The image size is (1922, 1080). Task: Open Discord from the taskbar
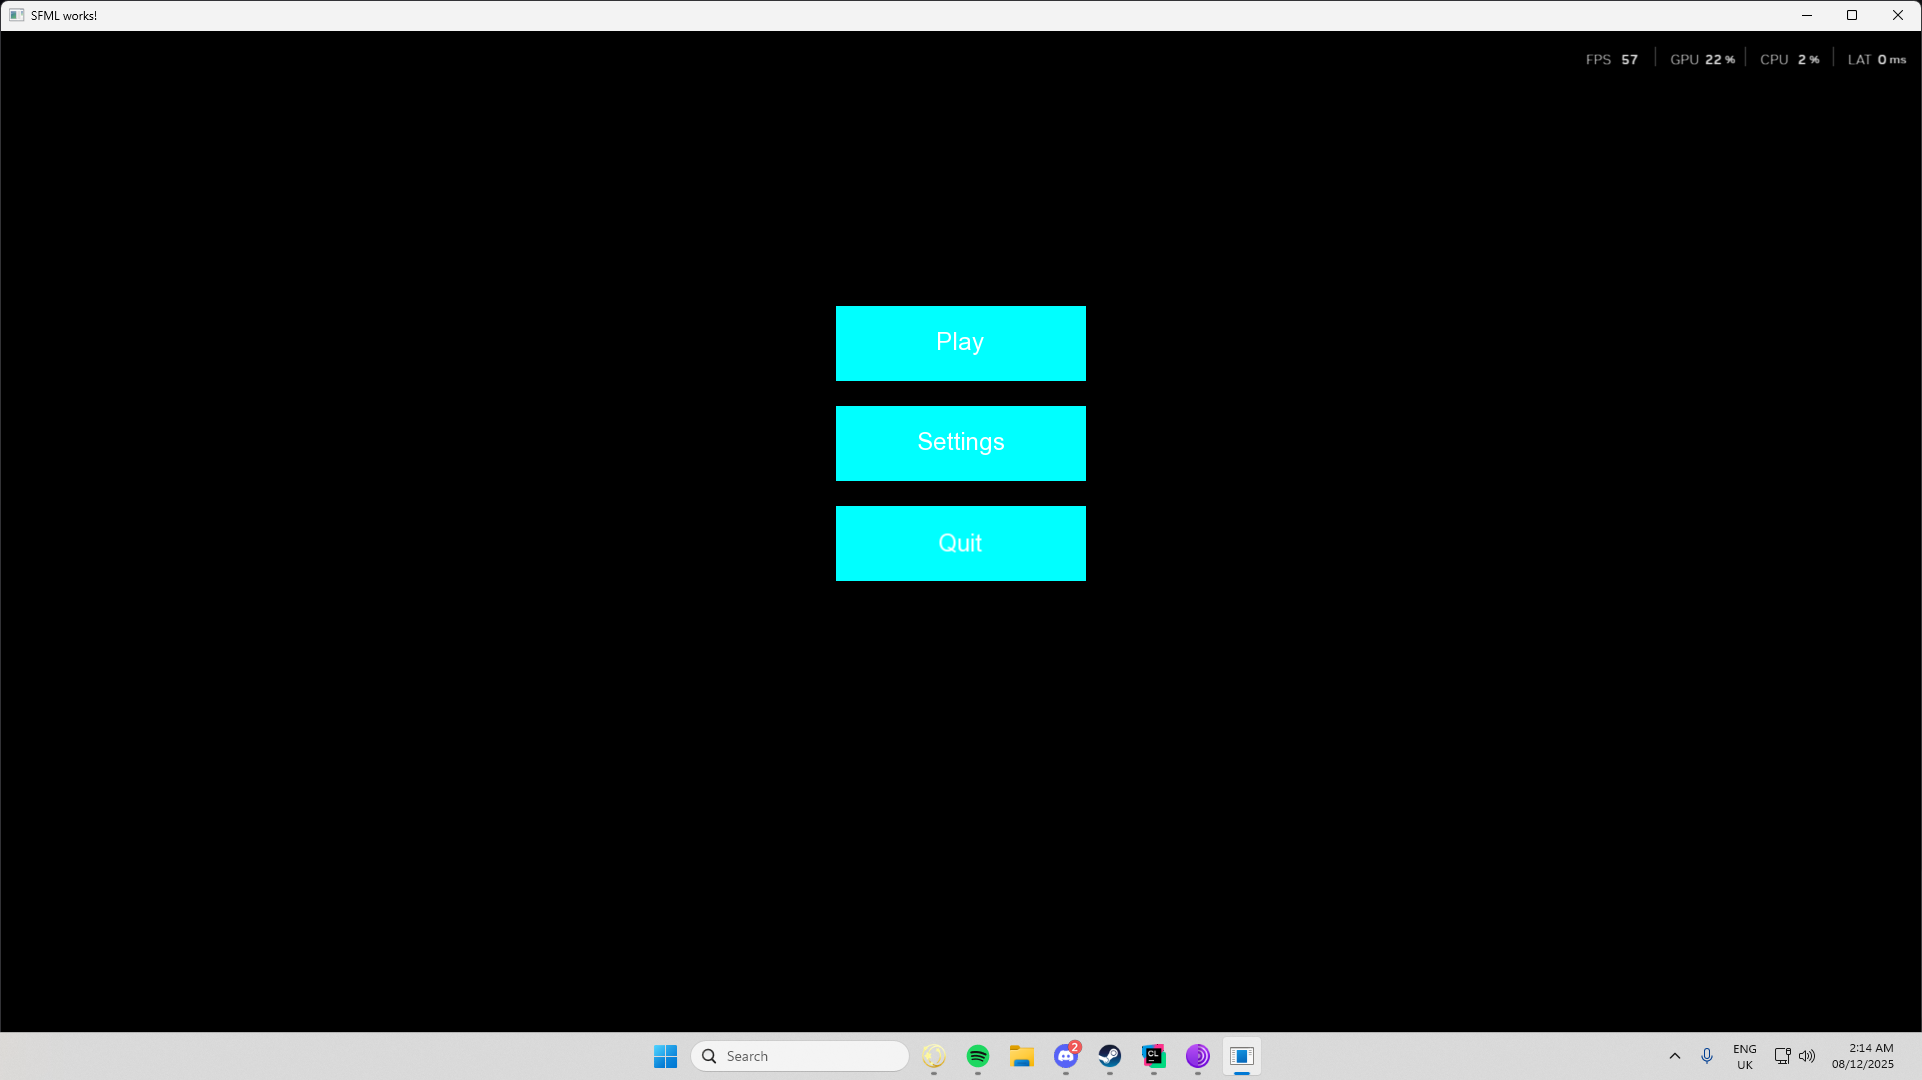pyautogui.click(x=1066, y=1056)
